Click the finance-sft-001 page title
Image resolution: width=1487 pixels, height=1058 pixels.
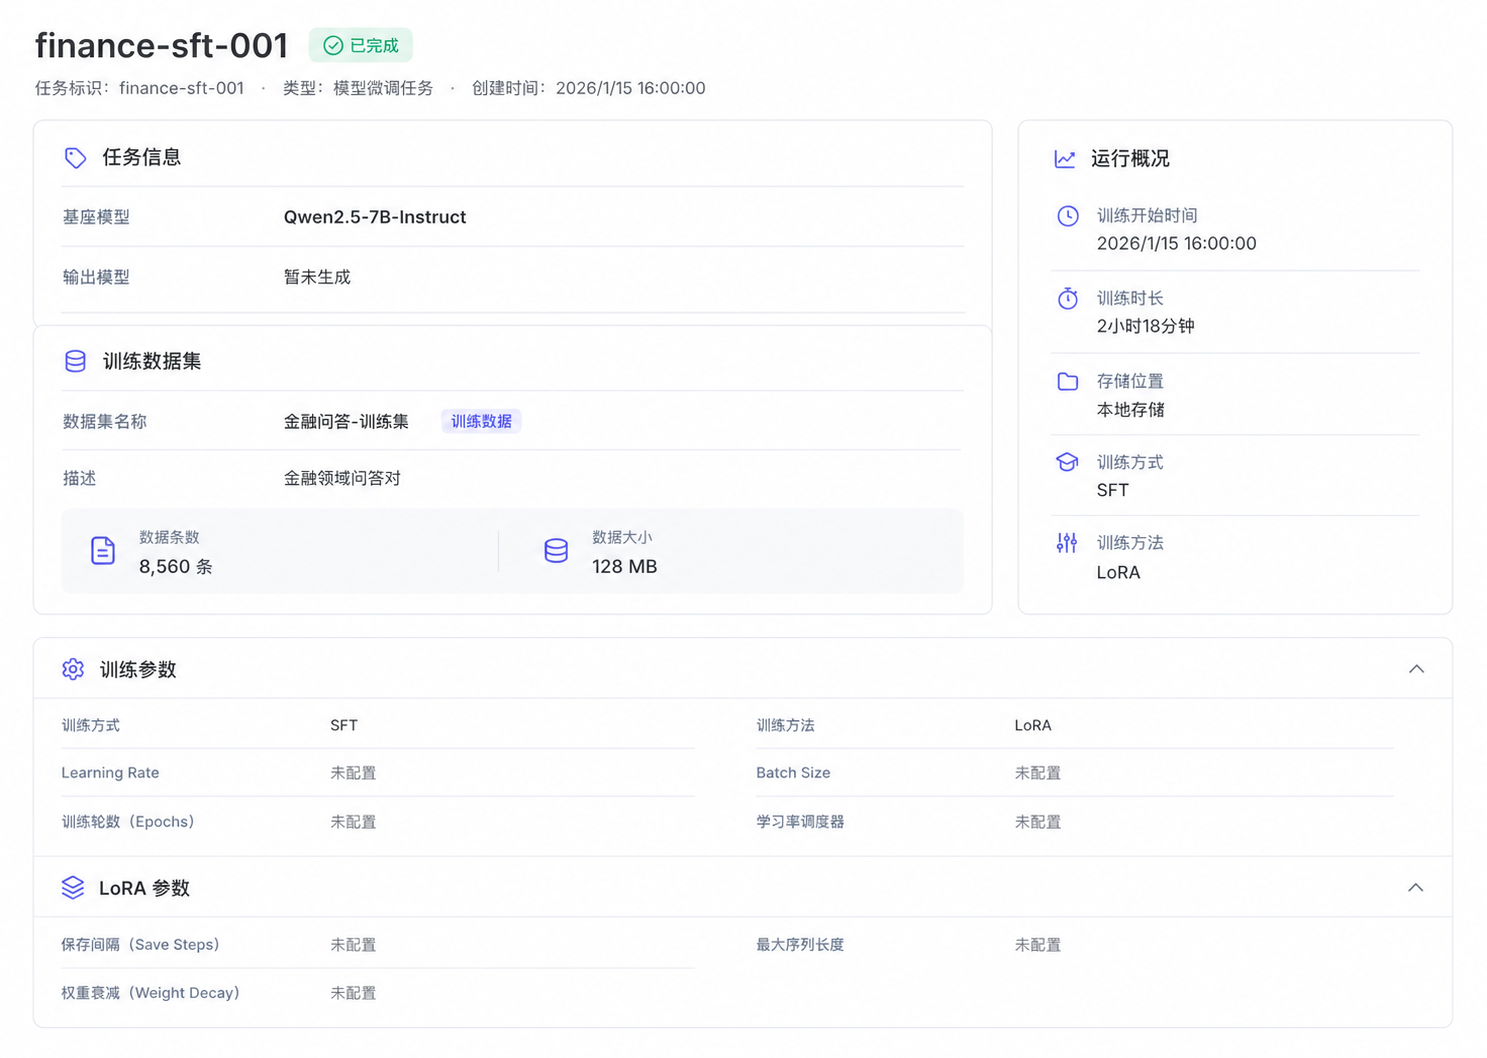click(x=162, y=46)
